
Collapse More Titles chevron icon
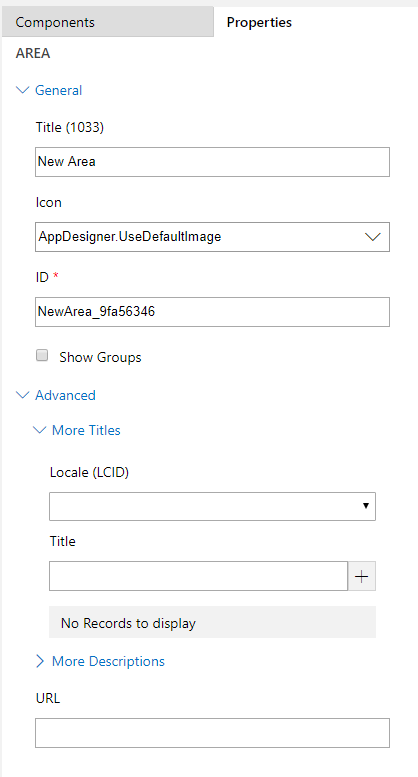tap(40, 430)
